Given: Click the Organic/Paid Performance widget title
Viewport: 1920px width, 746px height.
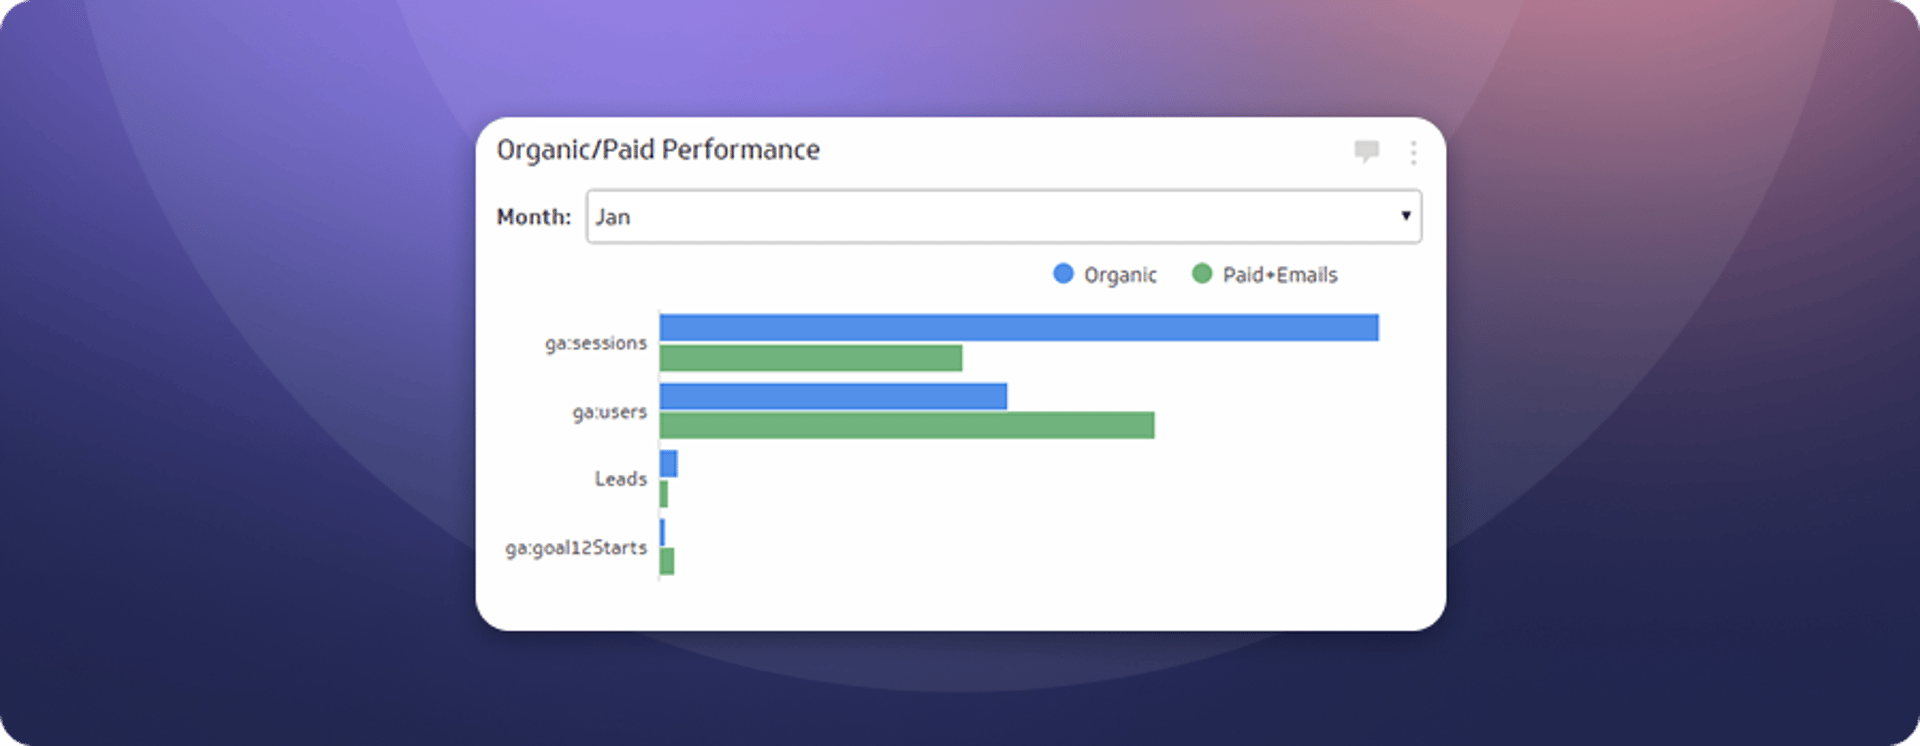Looking at the screenshot, I should coord(658,150).
